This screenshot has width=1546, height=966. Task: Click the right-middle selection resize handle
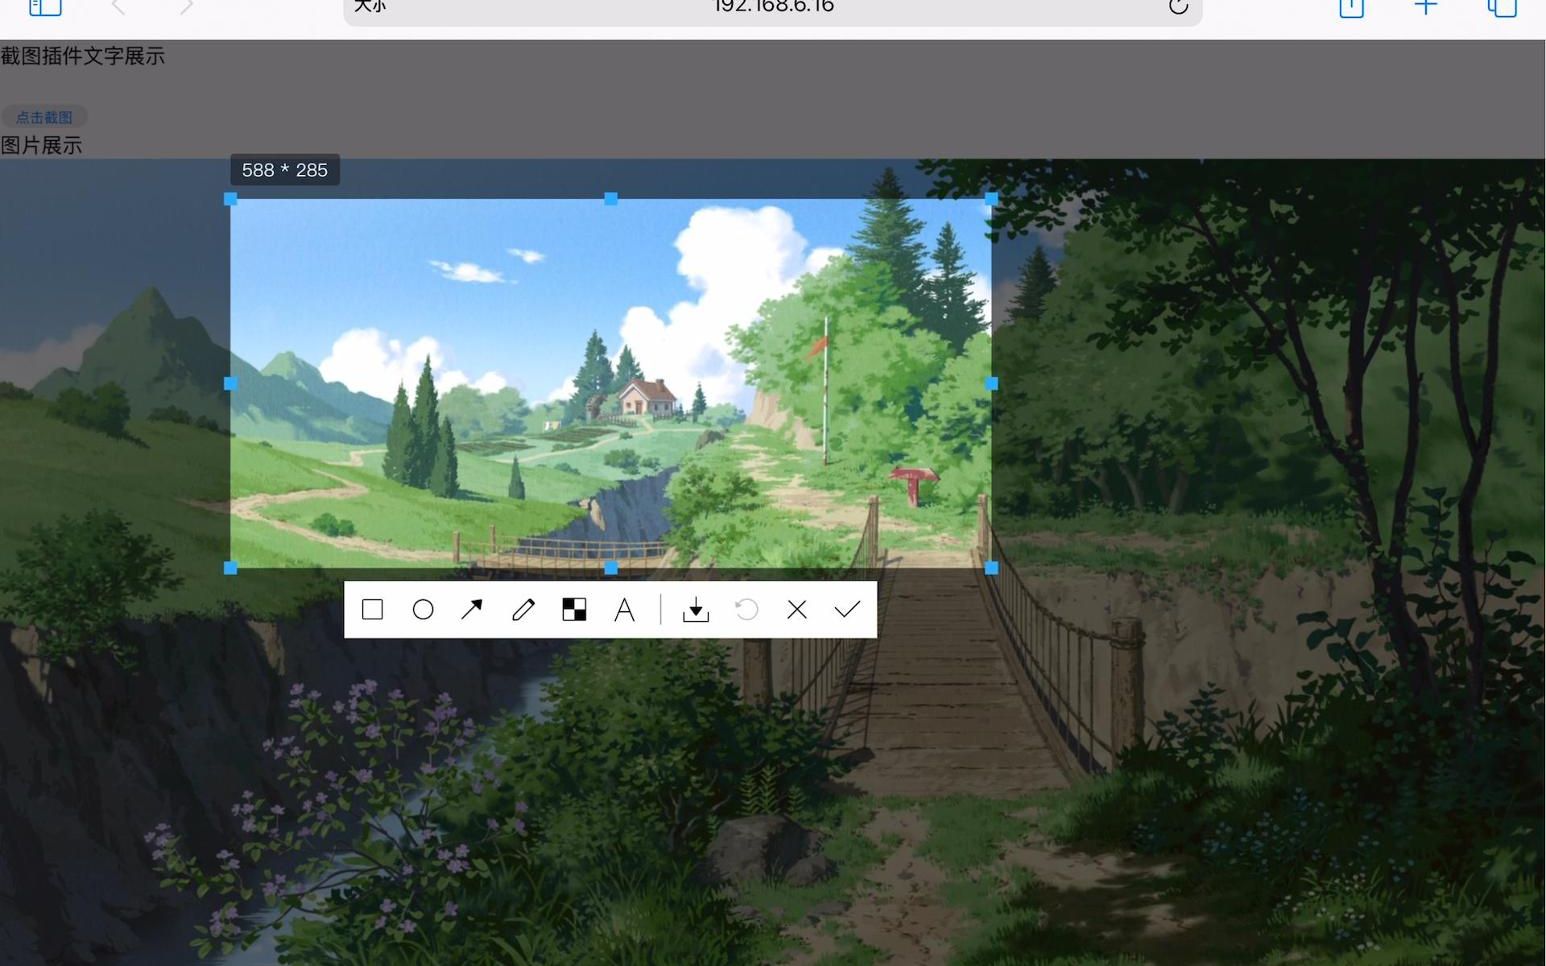coord(991,383)
